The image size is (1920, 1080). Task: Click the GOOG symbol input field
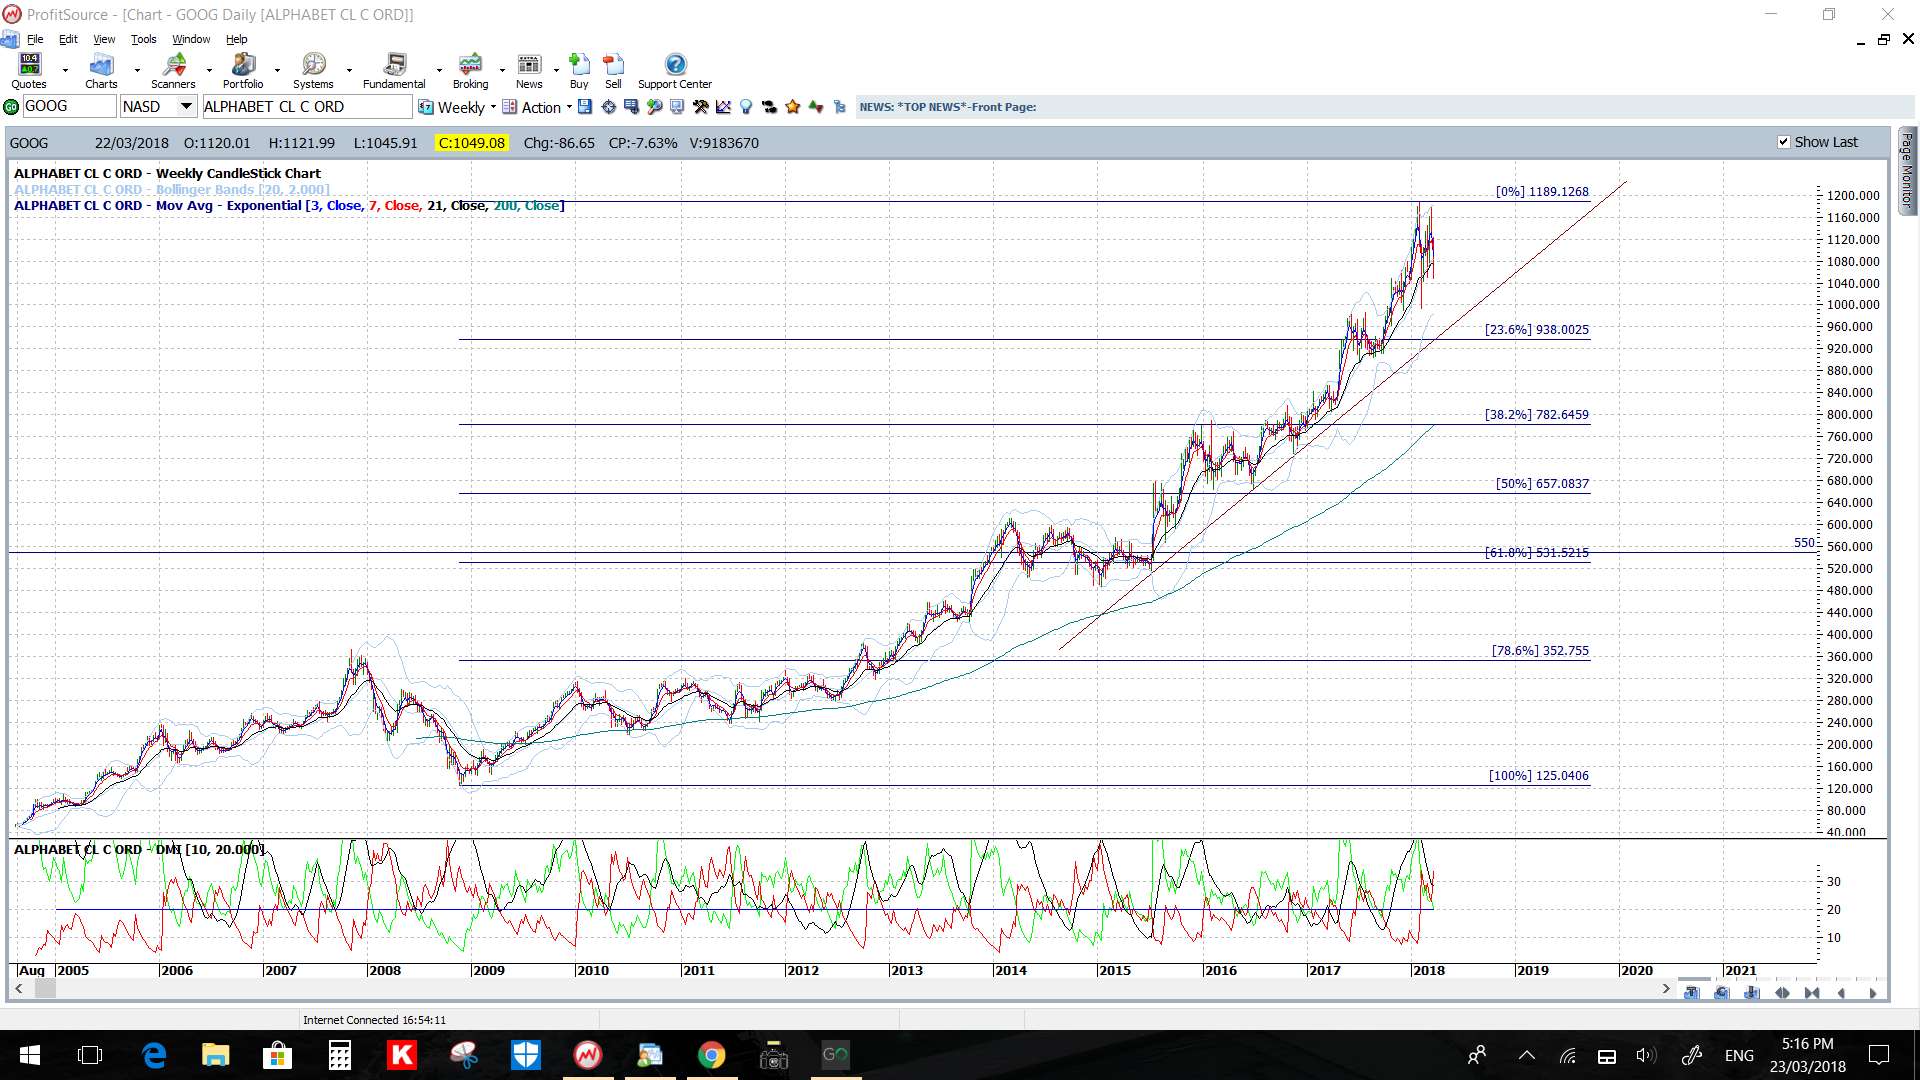click(x=68, y=106)
